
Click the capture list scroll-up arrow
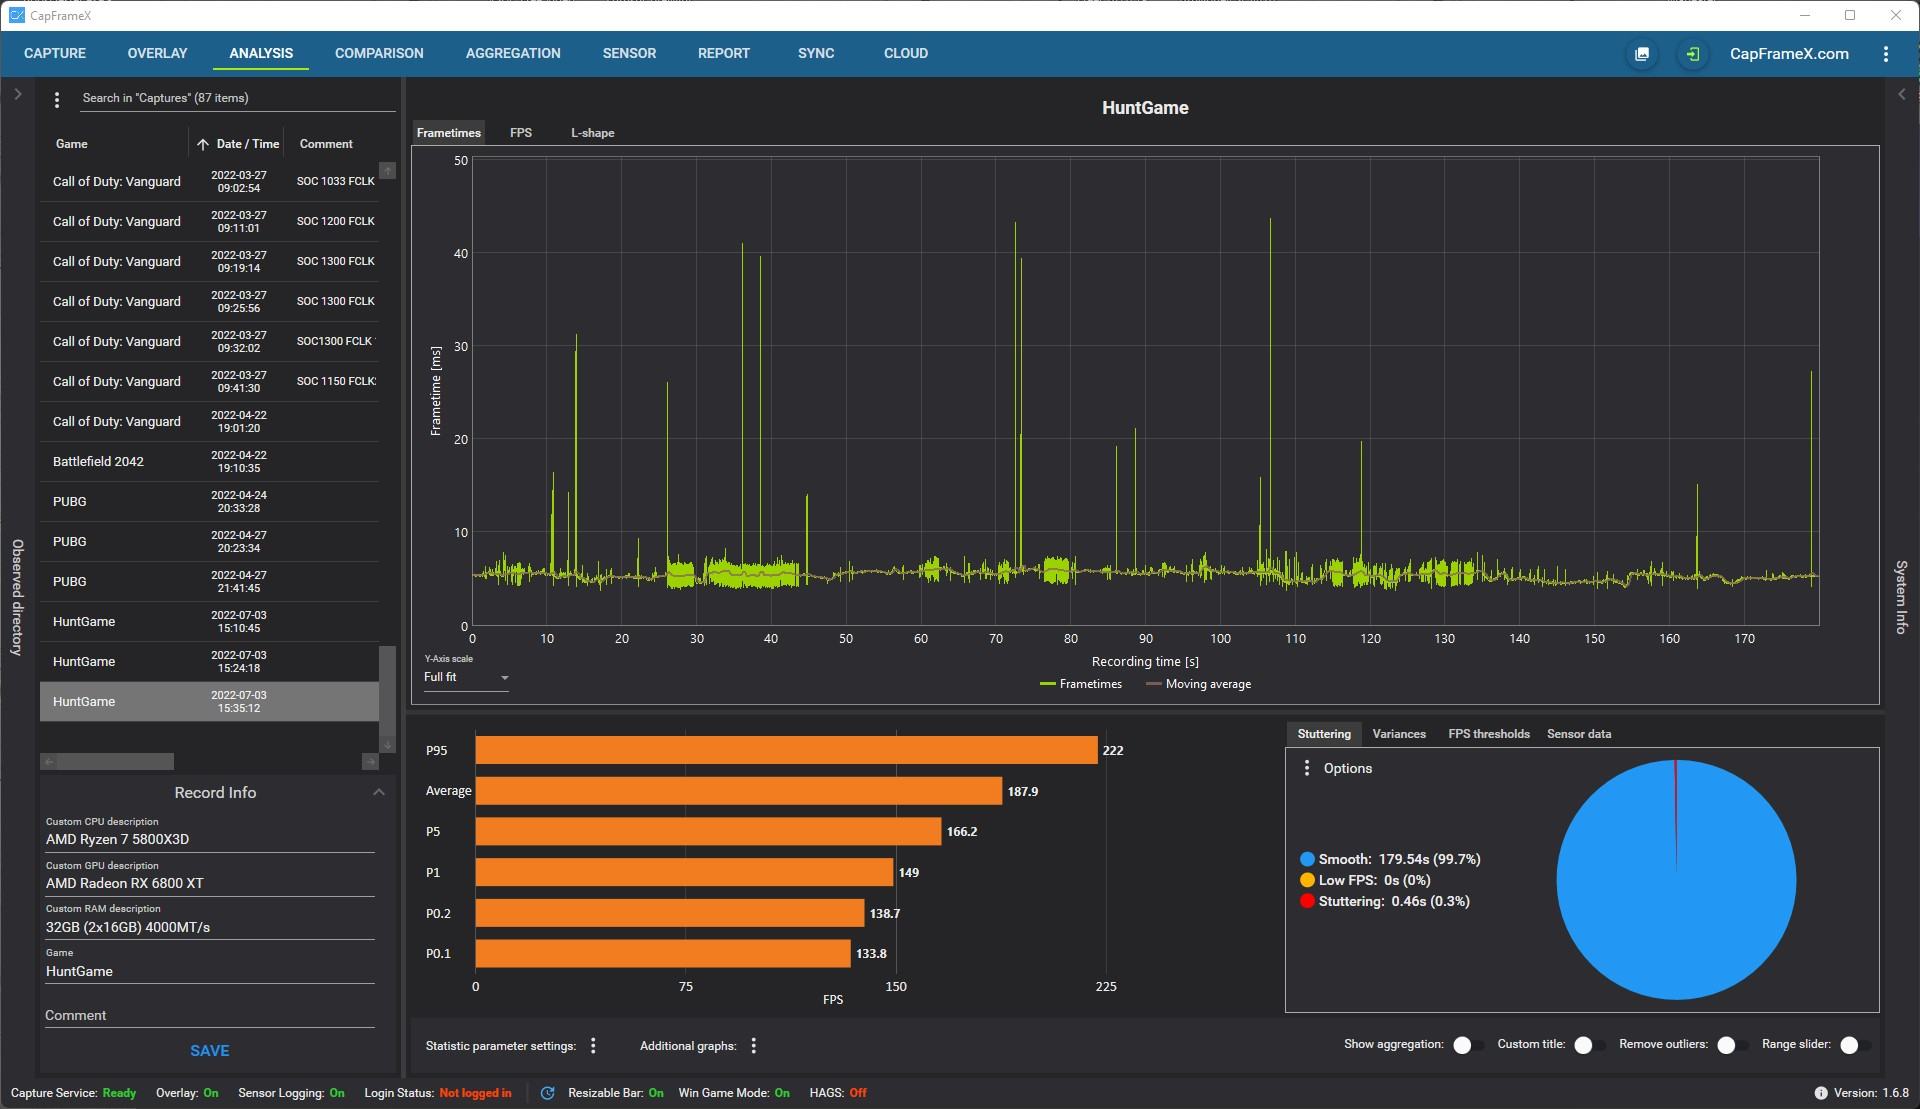click(x=388, y=170)
